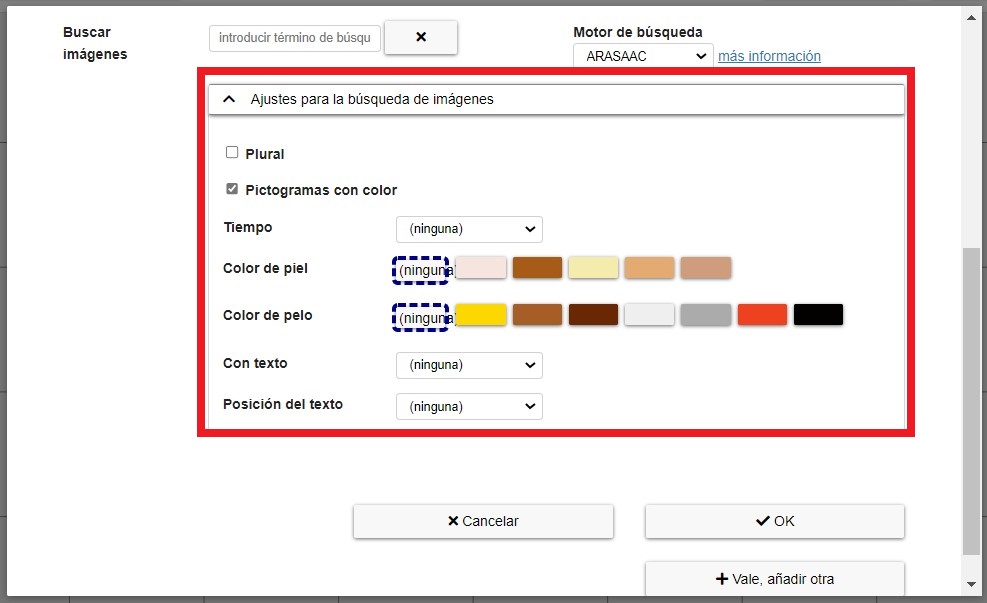Select the blonde yellow hair color swatch

pos(481,313)
